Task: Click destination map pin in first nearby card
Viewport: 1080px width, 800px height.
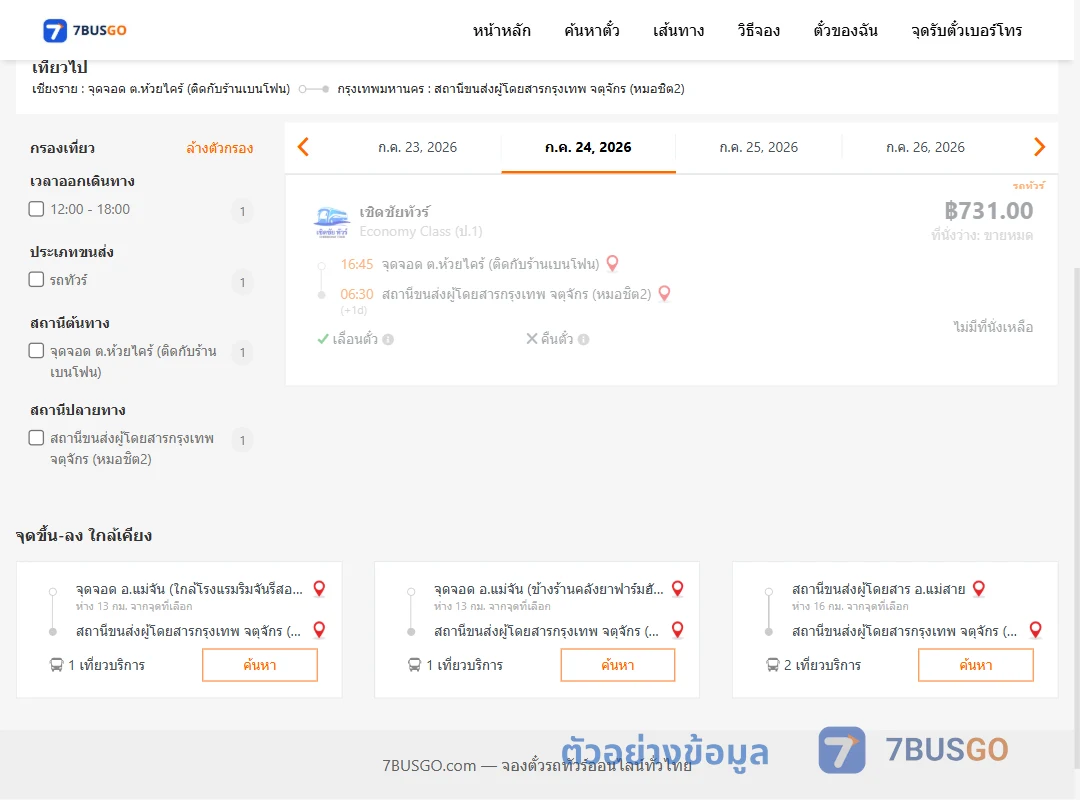Action: click(x=319, y=630)
